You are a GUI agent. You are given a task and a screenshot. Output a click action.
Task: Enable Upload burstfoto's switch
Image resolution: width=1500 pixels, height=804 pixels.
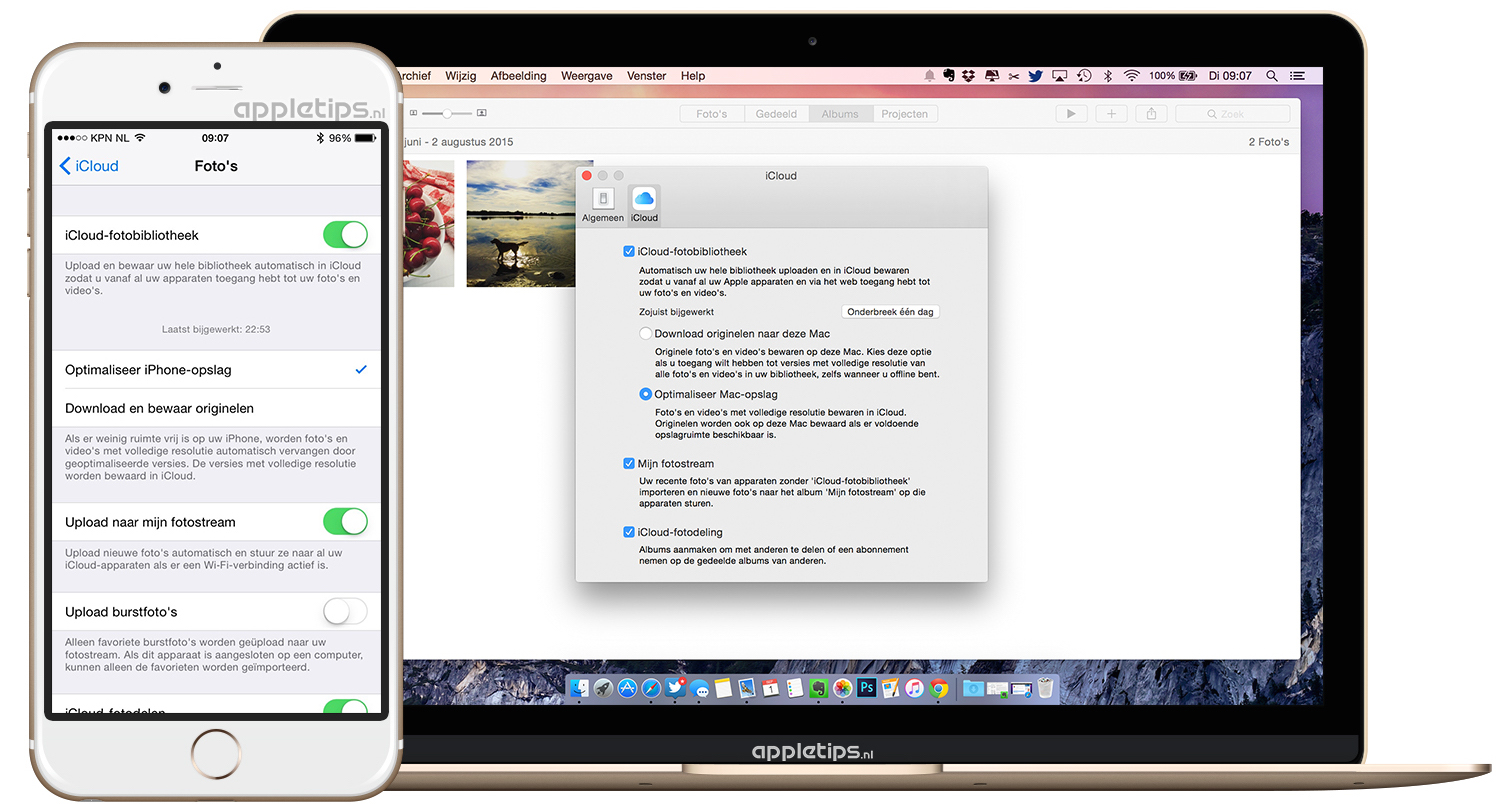pos(345,612)
